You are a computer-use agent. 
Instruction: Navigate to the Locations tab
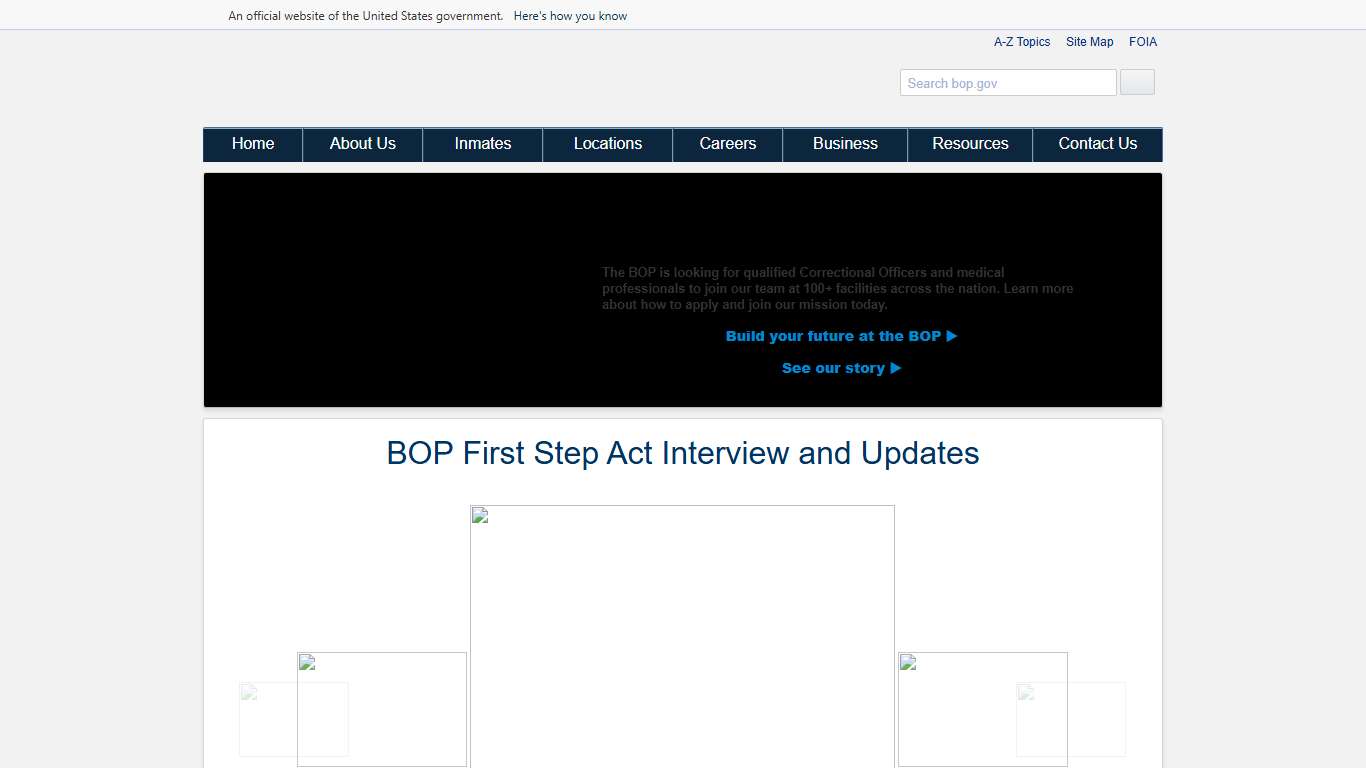(607, 144)
